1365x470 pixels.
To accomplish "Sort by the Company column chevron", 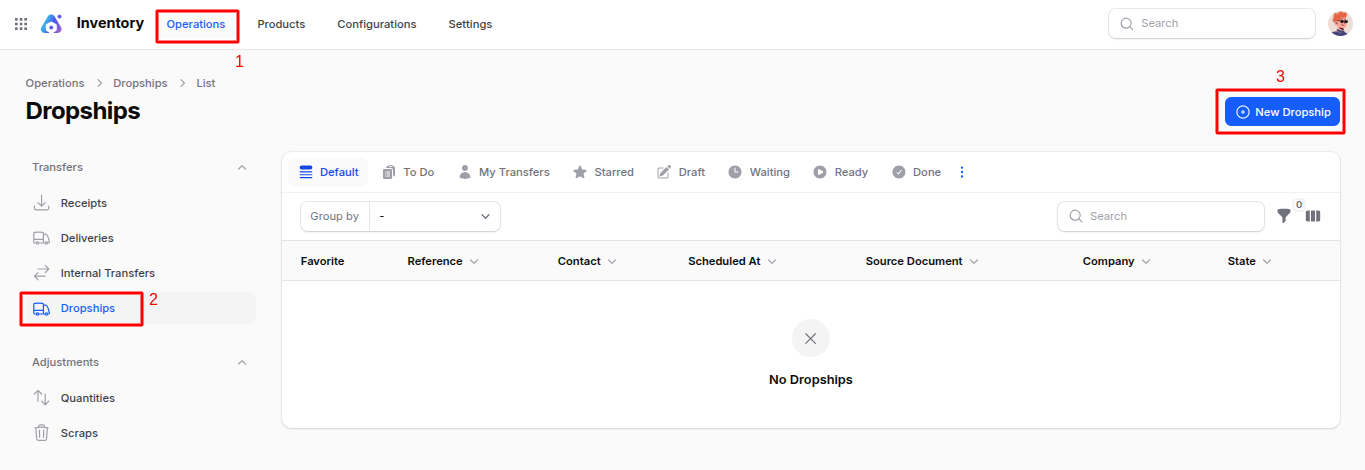I will [x=1146, y=261].
